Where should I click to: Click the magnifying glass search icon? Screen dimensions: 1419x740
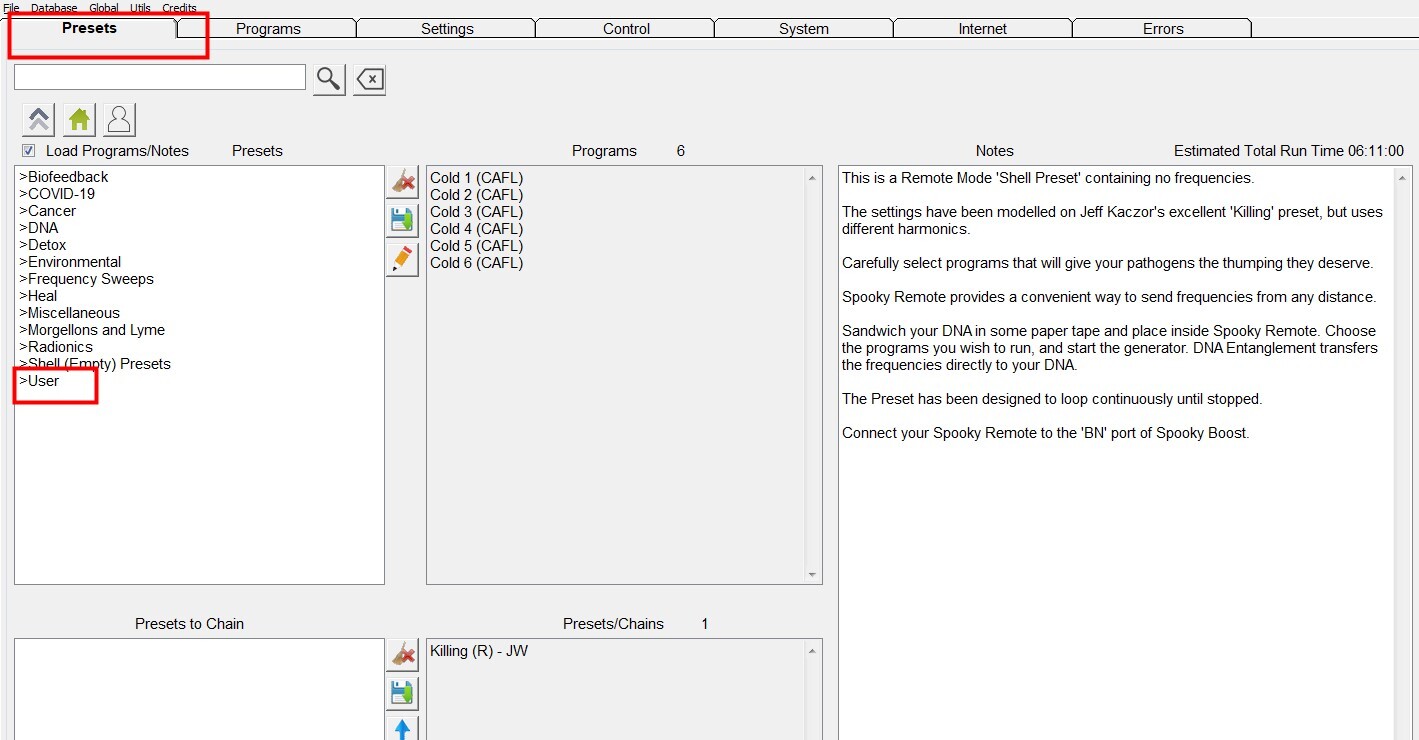tap(329, 79)
